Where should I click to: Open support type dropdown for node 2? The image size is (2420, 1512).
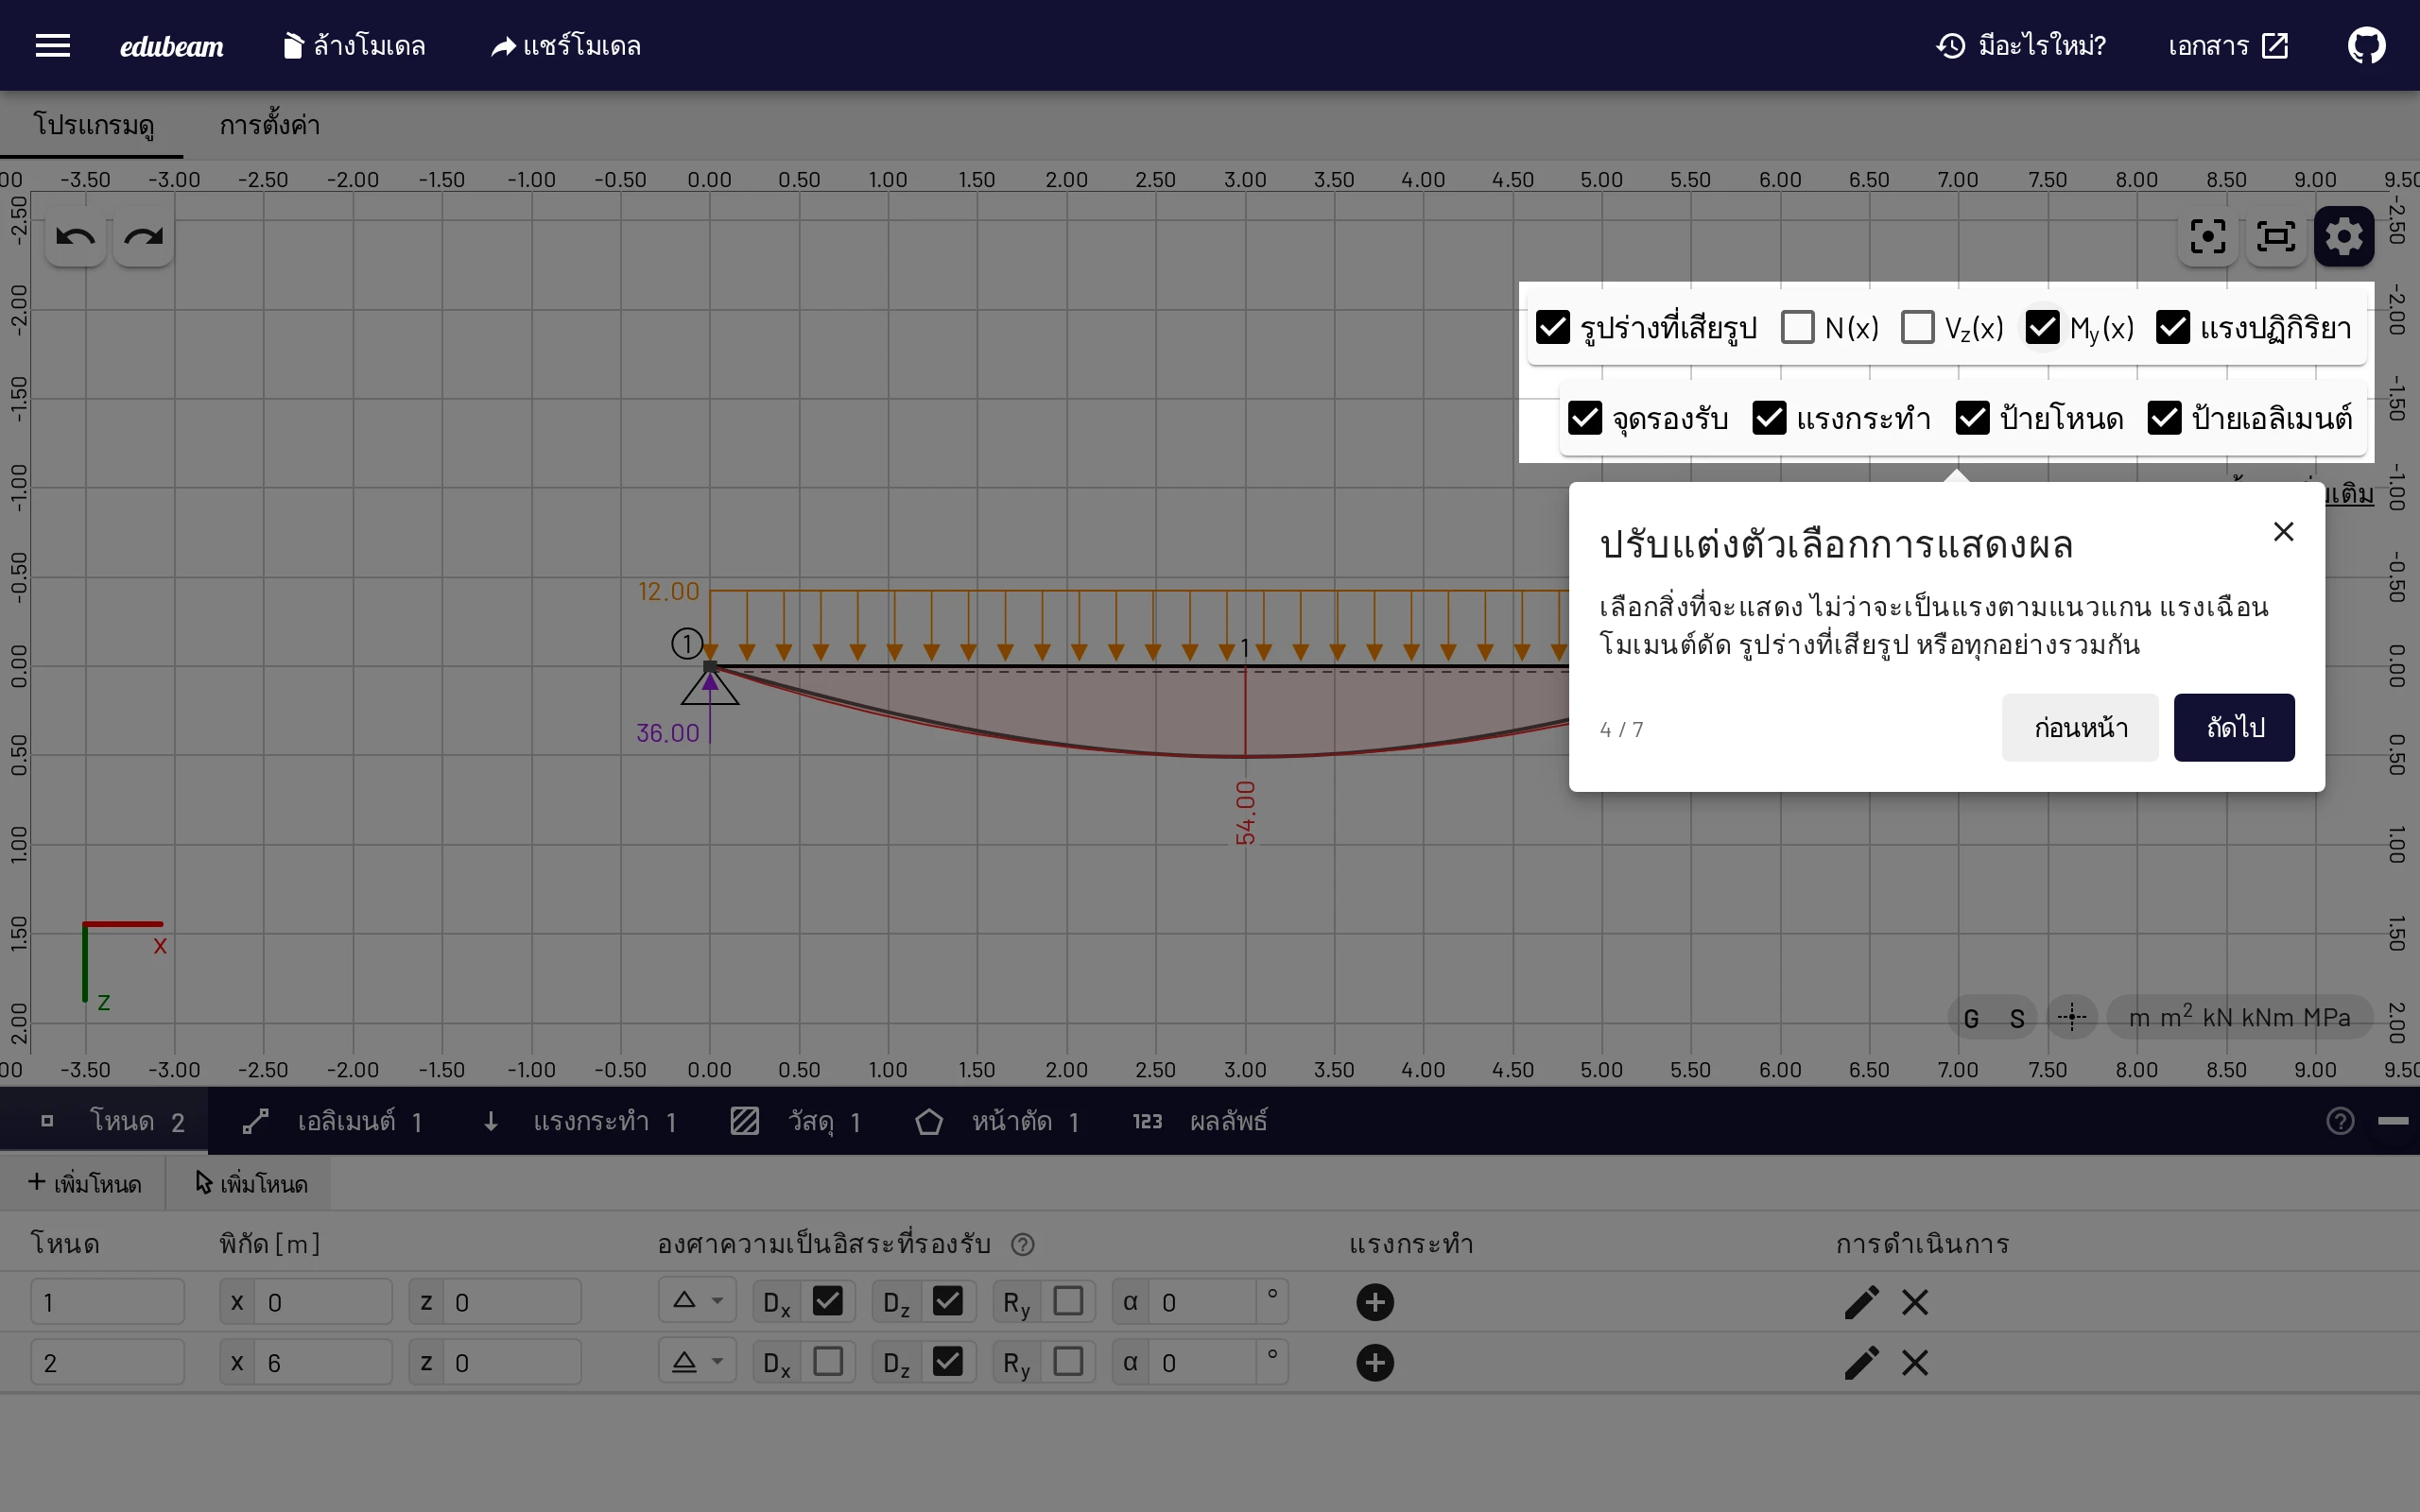pyautogui.click(x=697, y=1362)
